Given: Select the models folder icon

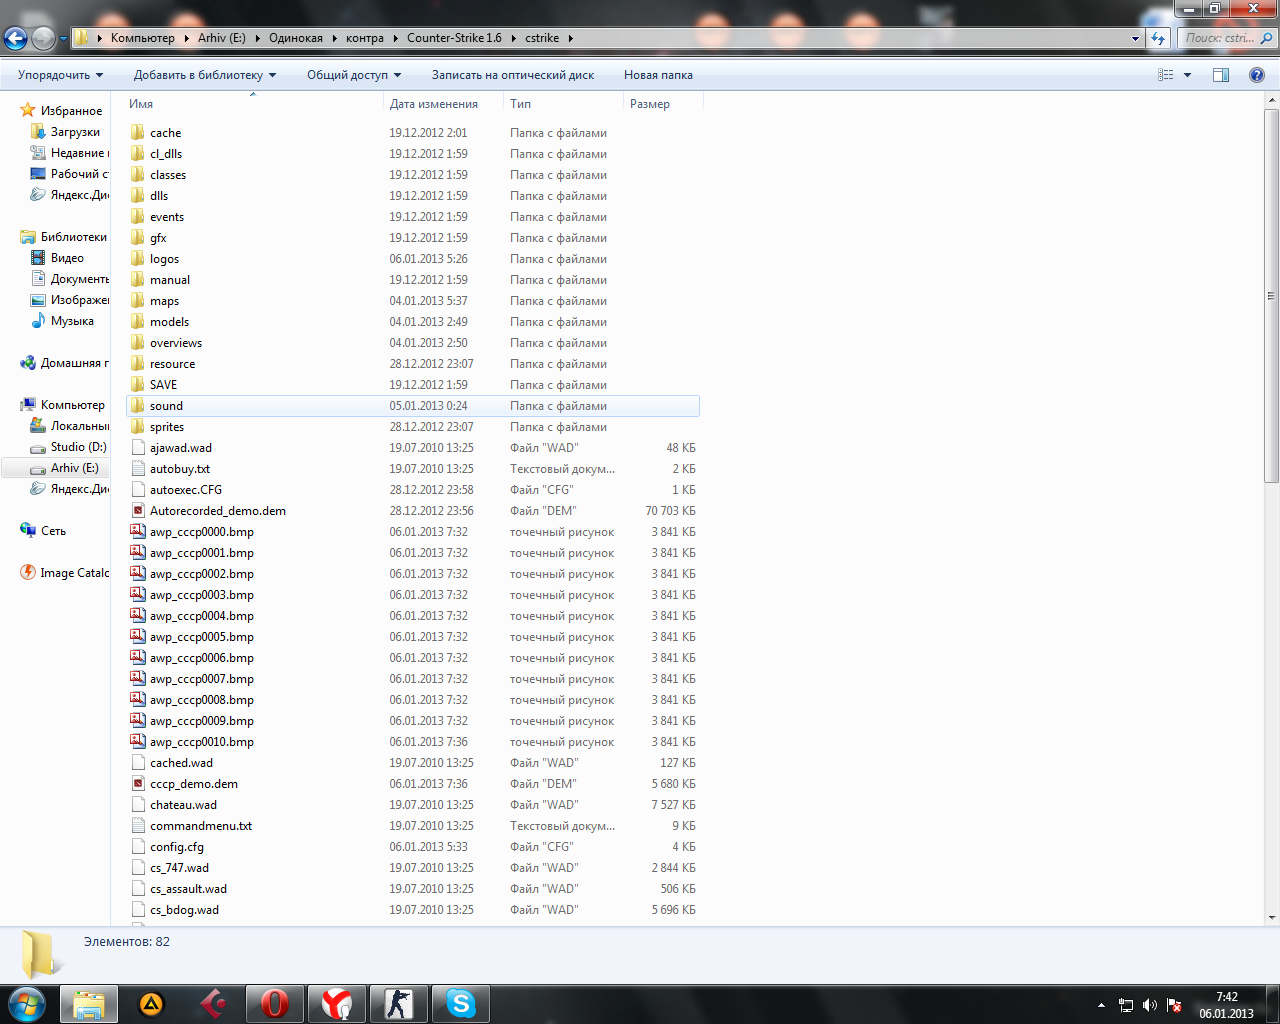Looking at the screenshot, I should (138, 322).
